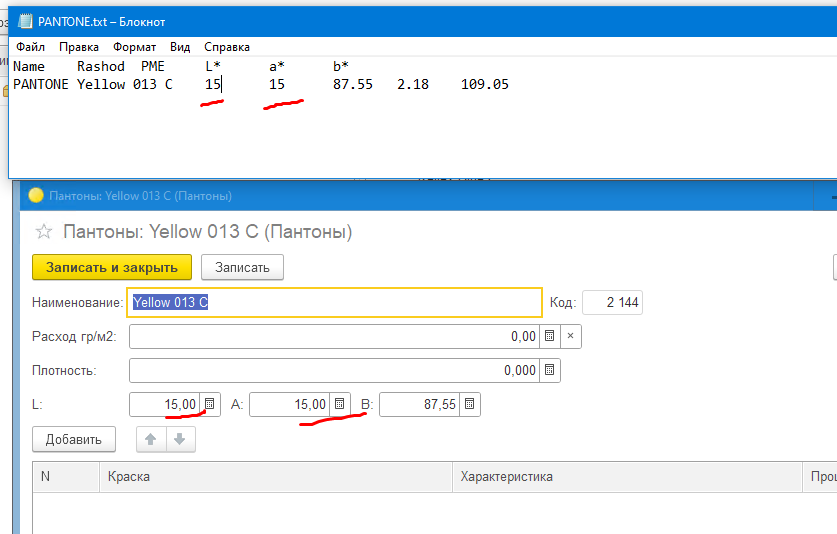The height and width of the screenshot is (534, 837).
Task: Open the calculator for the L field
Action: 210,404
